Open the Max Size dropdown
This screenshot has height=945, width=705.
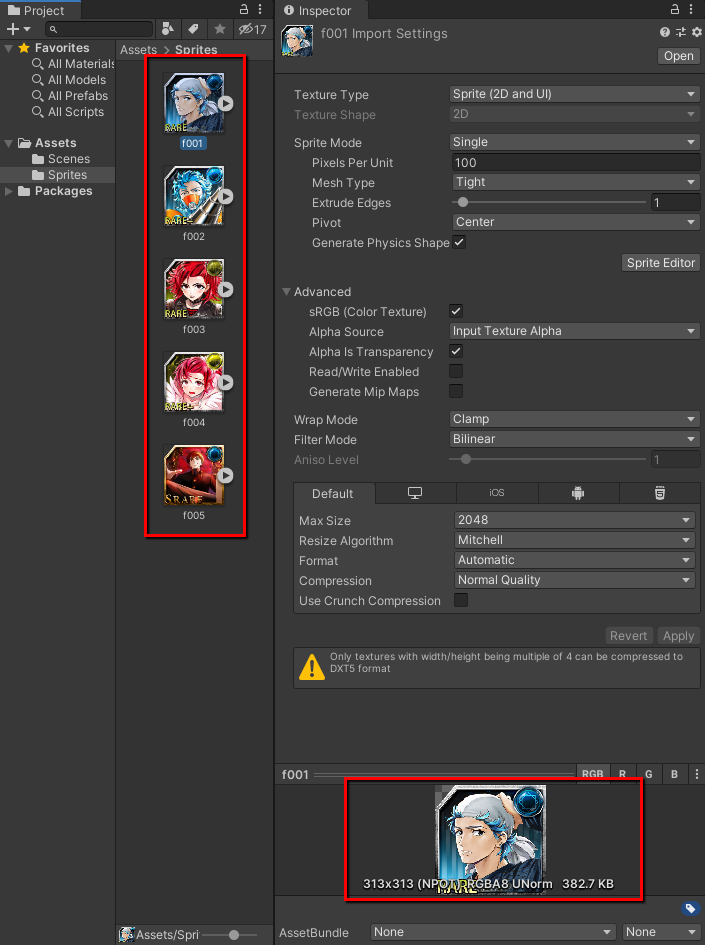[575, 520]
